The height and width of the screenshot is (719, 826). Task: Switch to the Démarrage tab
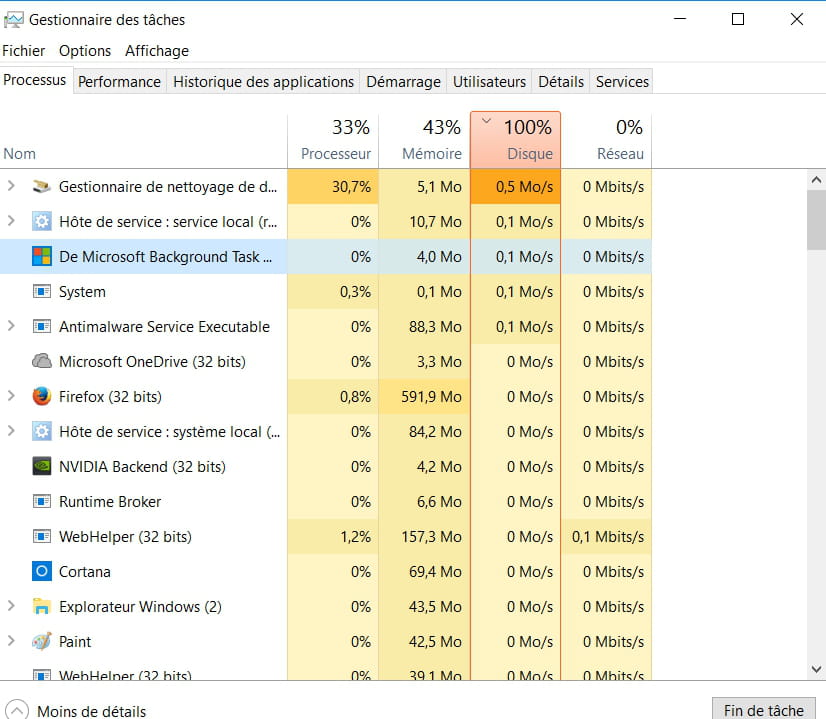[x=403, y=82]
